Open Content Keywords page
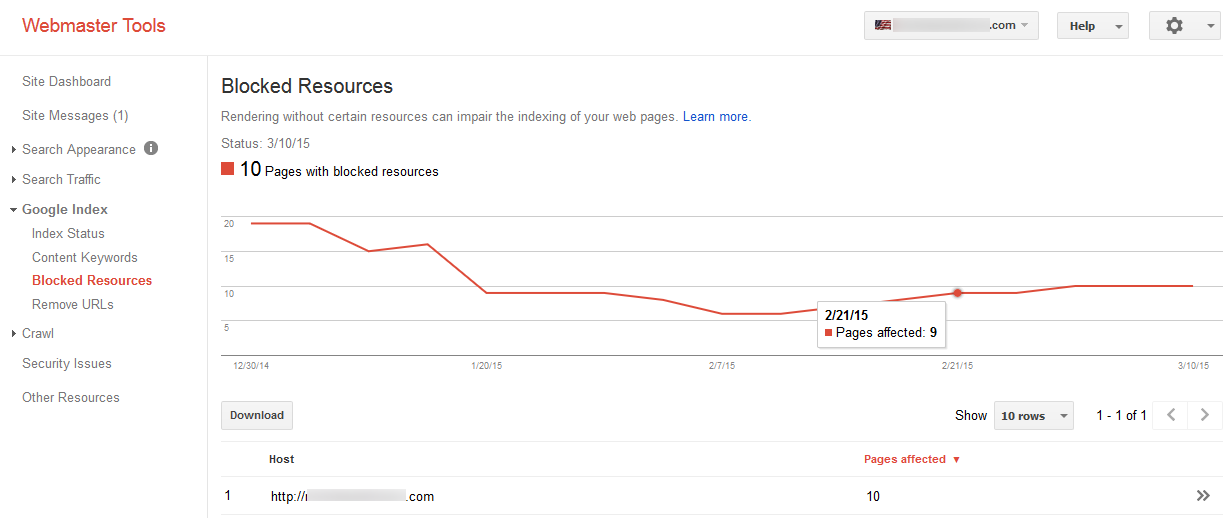The height and width of the screenshot is (518, 1226). pyautogui.click(x=84, y=258)
